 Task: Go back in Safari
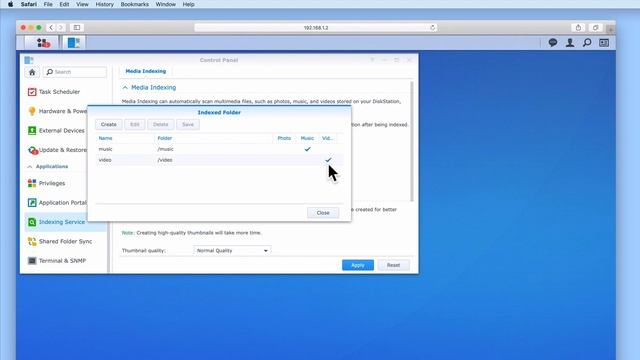[x=51, y=28]
